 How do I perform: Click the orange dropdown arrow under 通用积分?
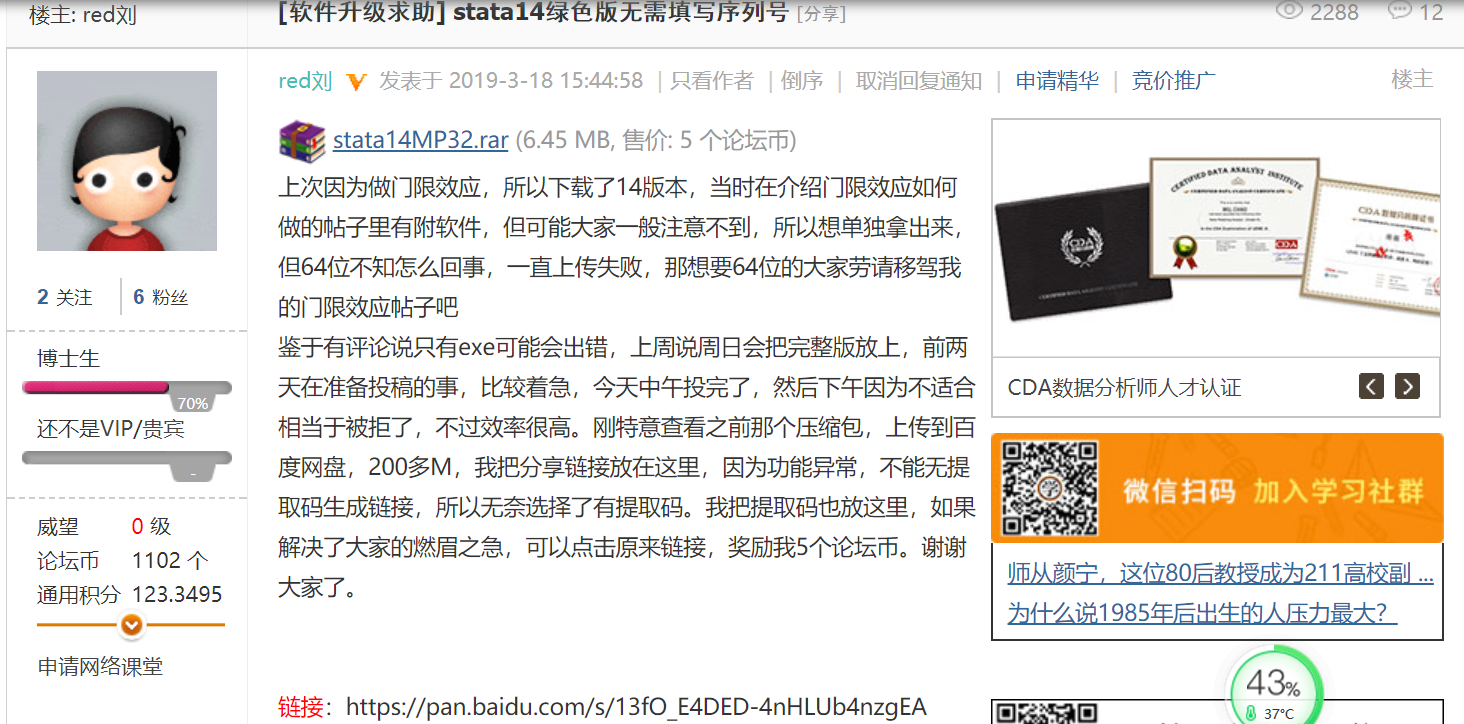131,625
